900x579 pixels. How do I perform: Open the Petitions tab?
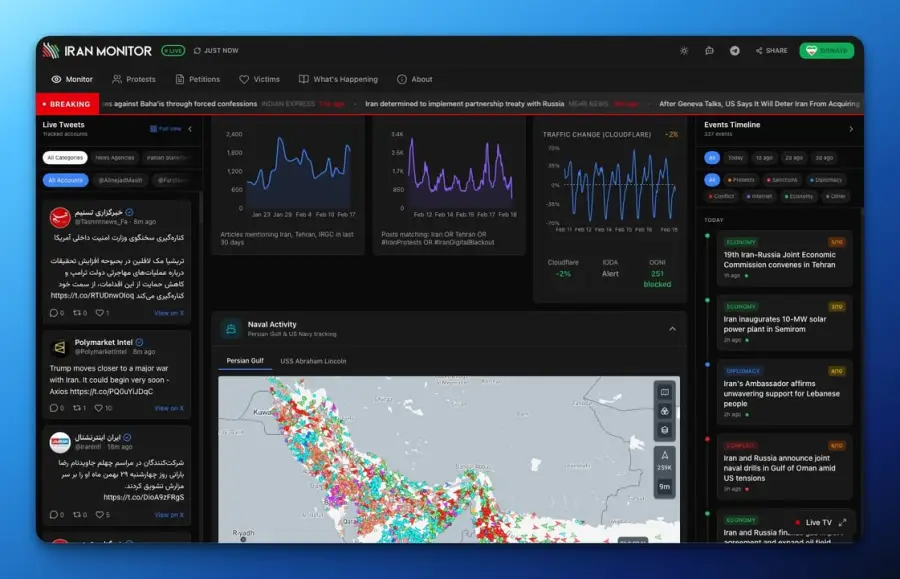(197, 79)
